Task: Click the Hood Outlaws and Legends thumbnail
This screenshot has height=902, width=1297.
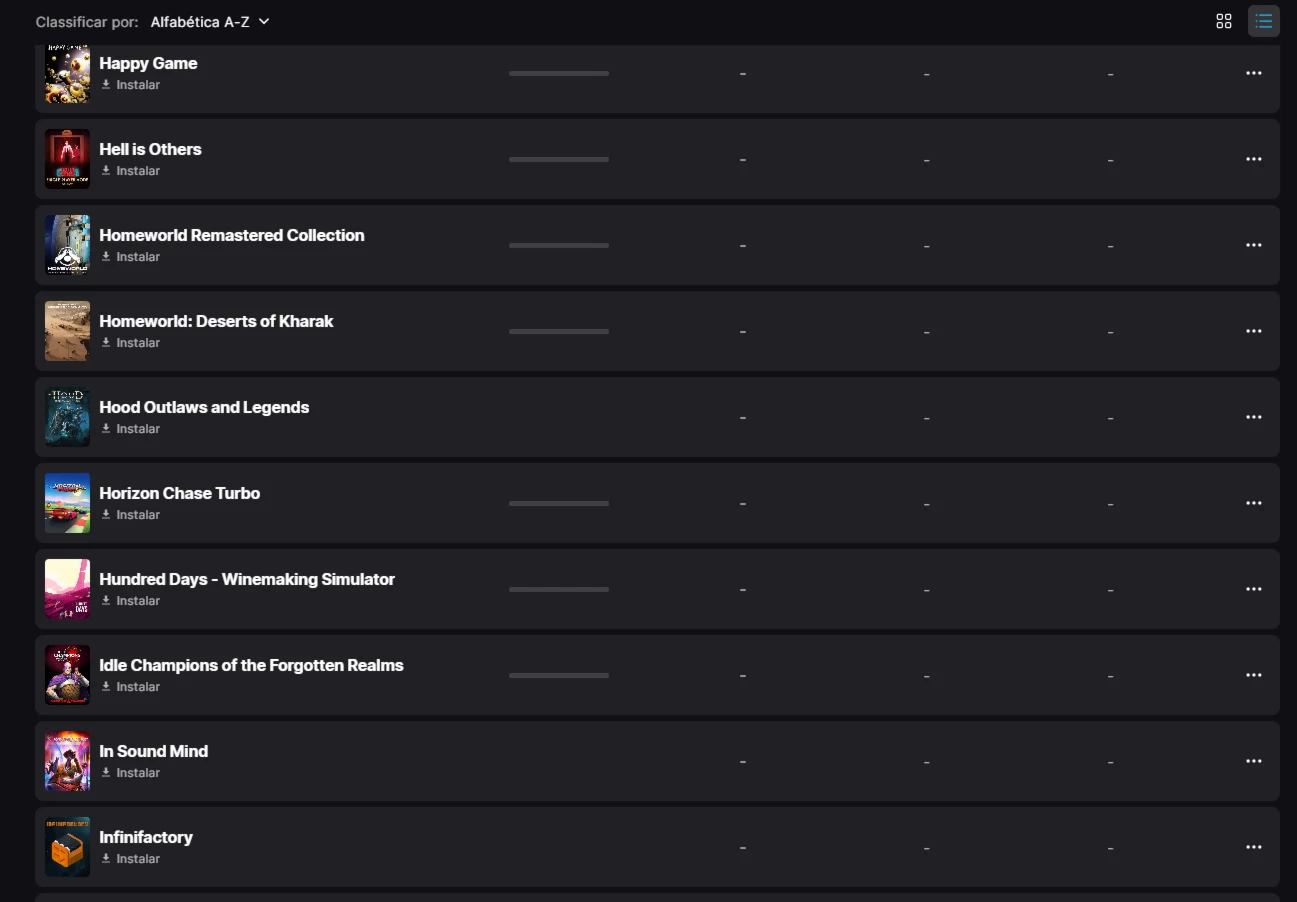Action: (x=67, y=417)
